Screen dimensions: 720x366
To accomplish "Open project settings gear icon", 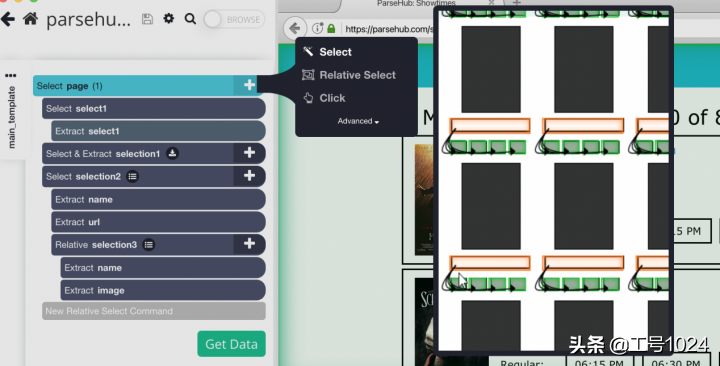I will click(x=169, y=19).
